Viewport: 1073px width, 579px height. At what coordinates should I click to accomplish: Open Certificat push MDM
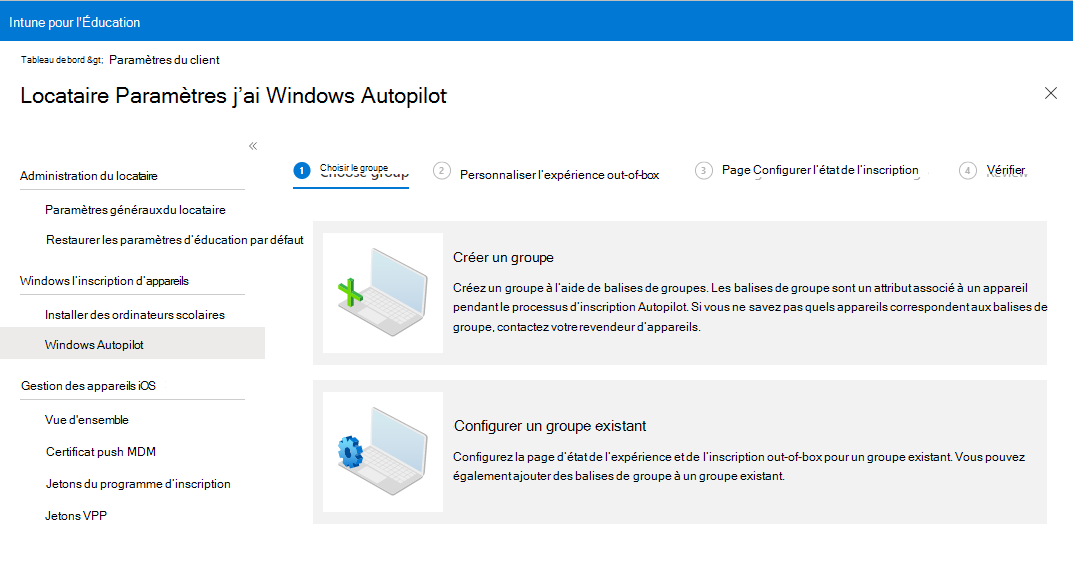tap(101, 452)
